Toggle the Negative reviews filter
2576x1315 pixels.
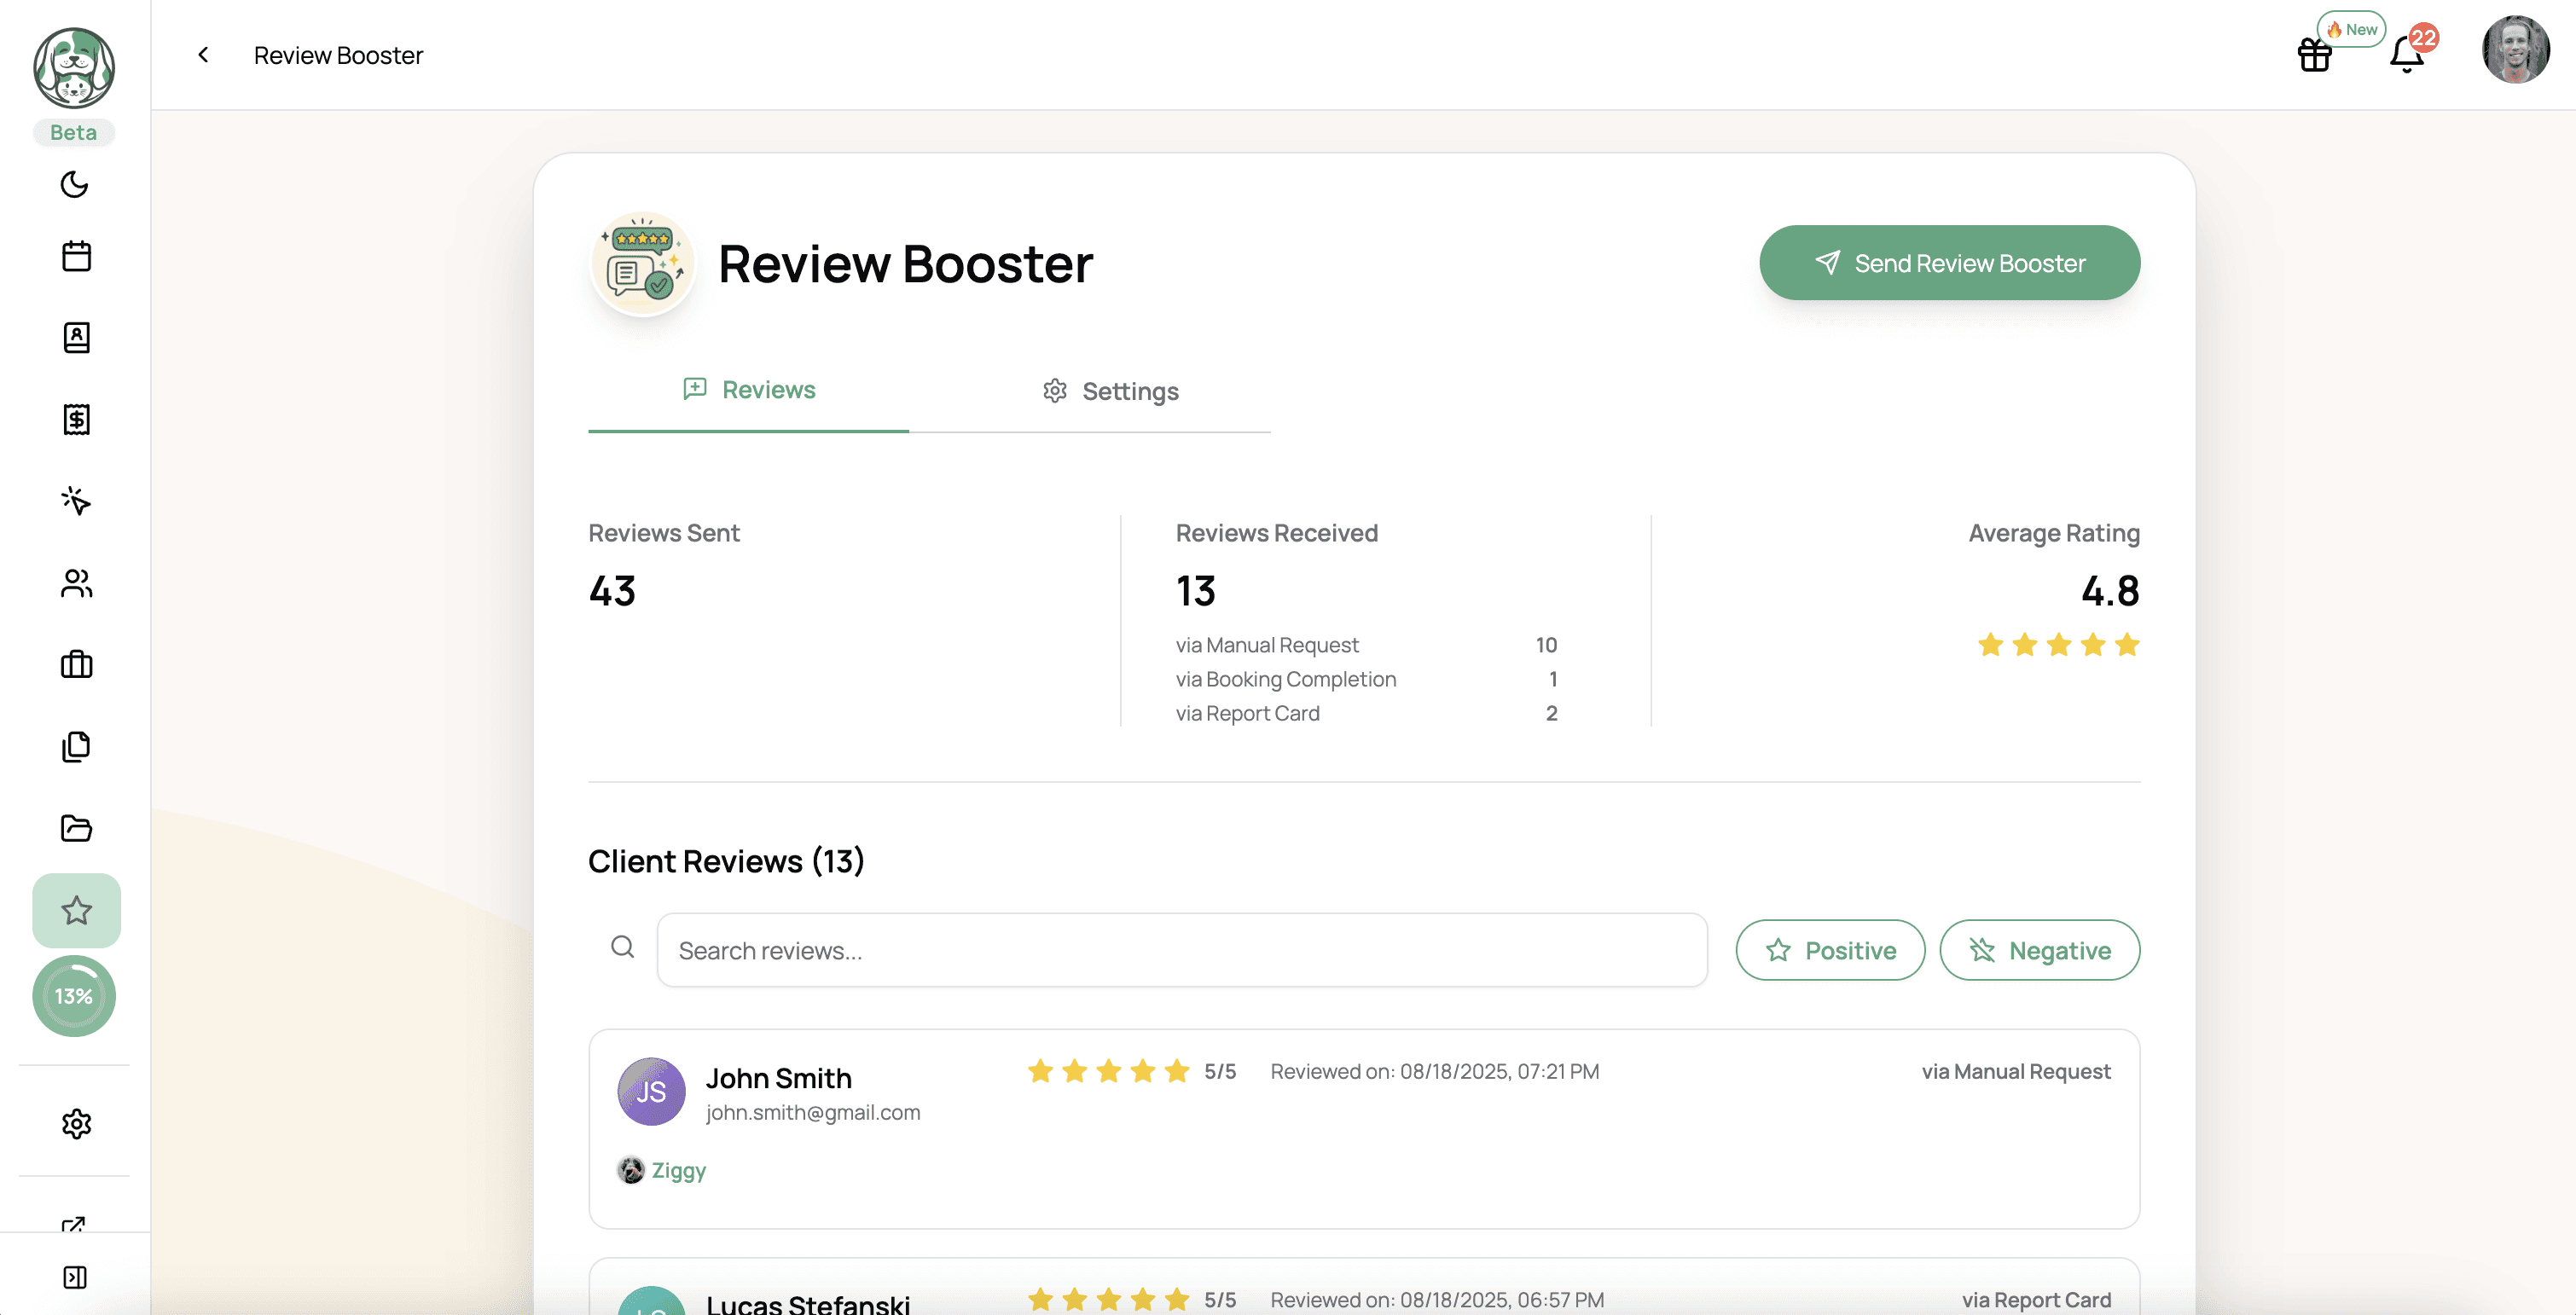tap(2039, 950)
